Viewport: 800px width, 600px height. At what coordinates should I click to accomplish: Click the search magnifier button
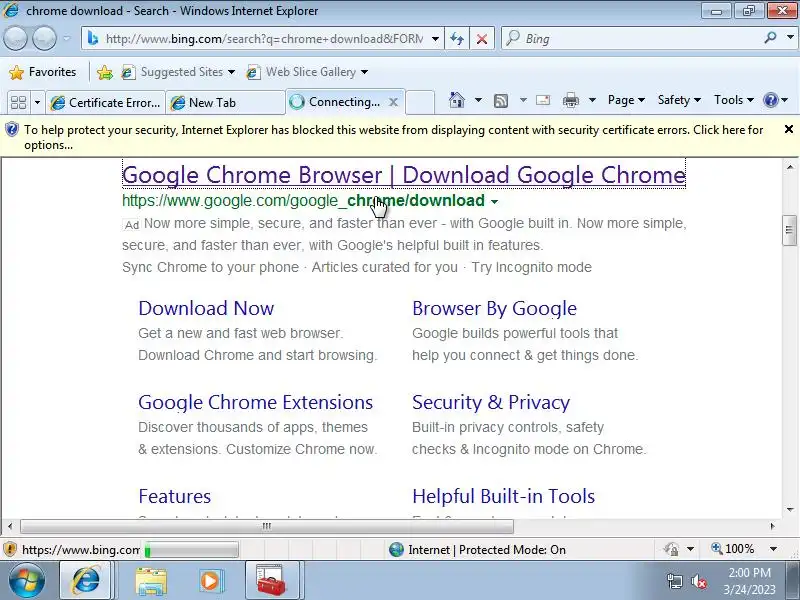tap(770, 37)
